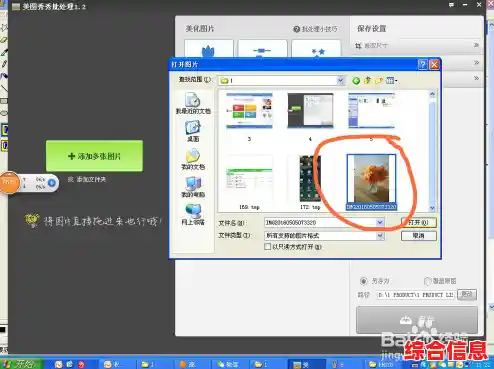
Task: Click the 取消 cancel button
Action: (419, 236)
